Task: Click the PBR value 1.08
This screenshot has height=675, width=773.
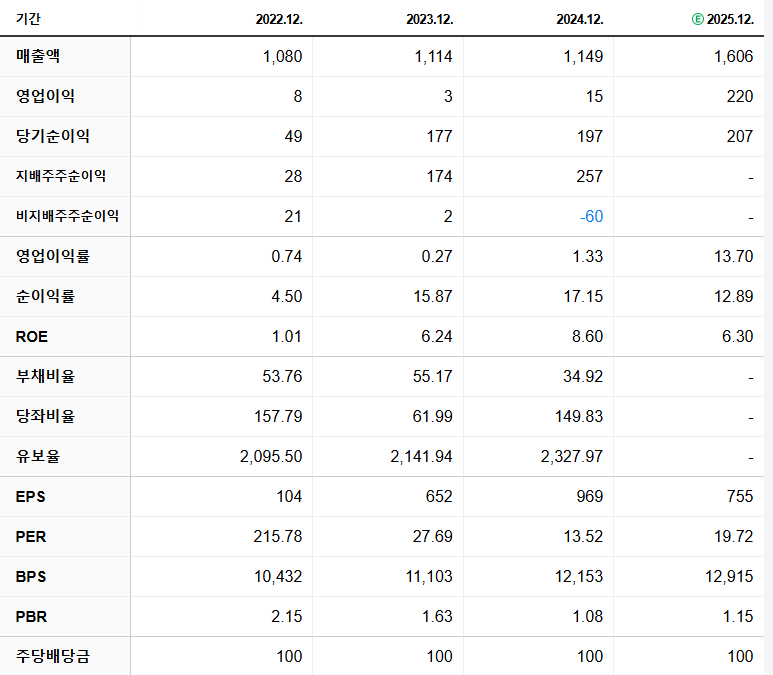Action: 588,616
